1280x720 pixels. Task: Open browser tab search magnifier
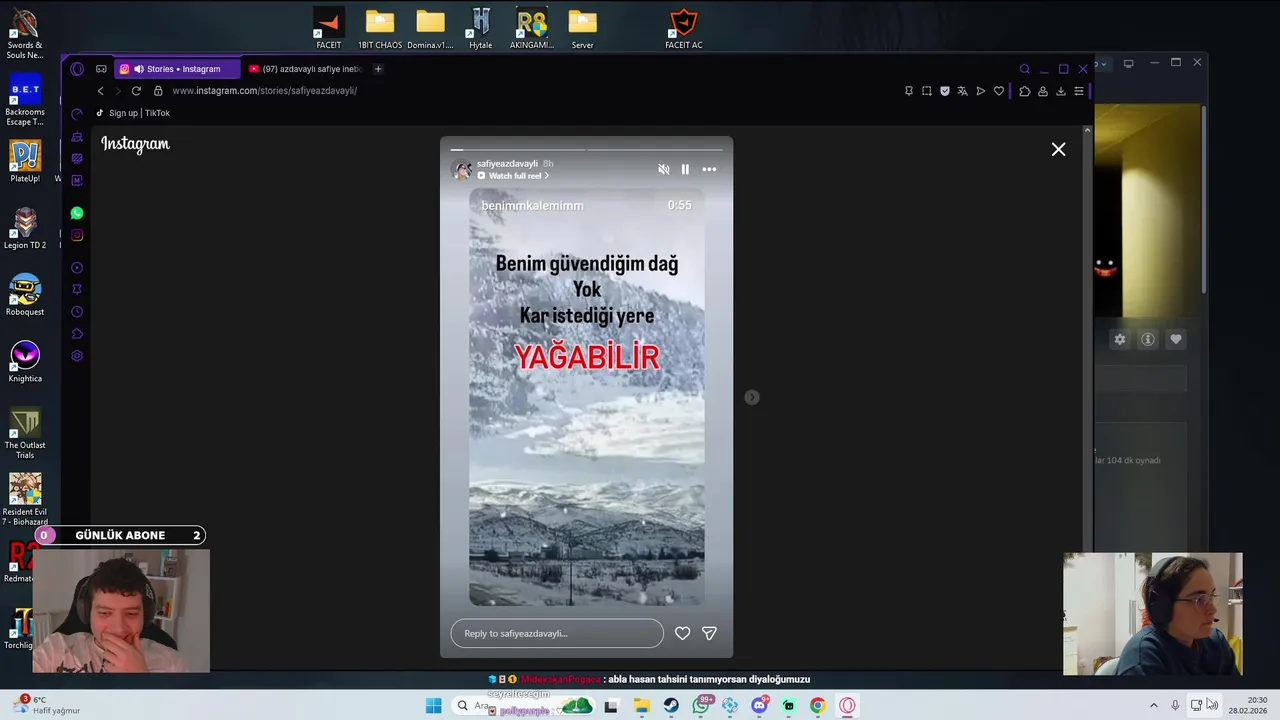[1024, 69]
